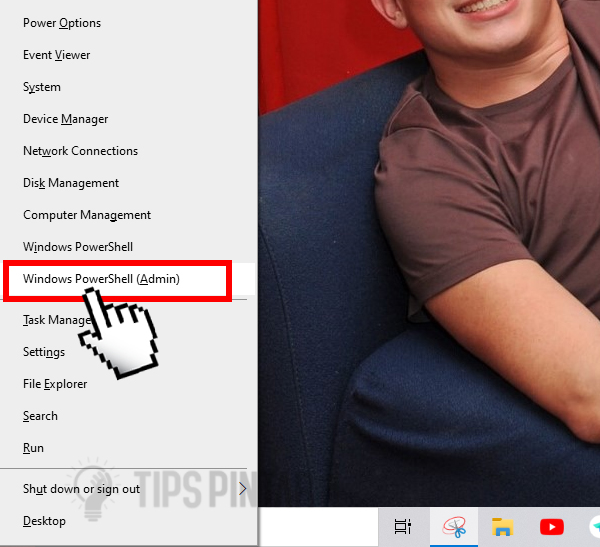Open Disk Management

(x=128, y=183)
